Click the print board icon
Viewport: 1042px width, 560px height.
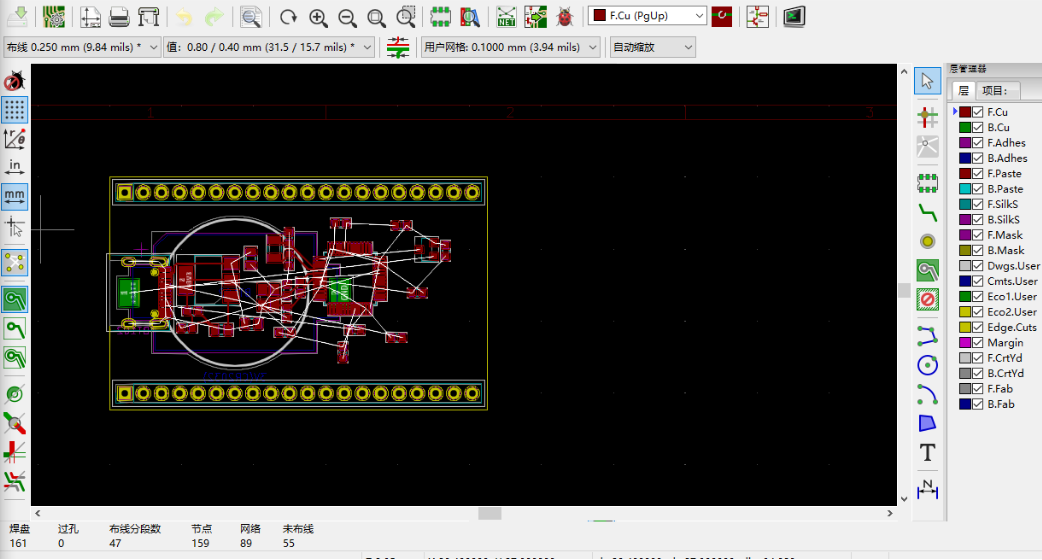[x=119, y=17]
